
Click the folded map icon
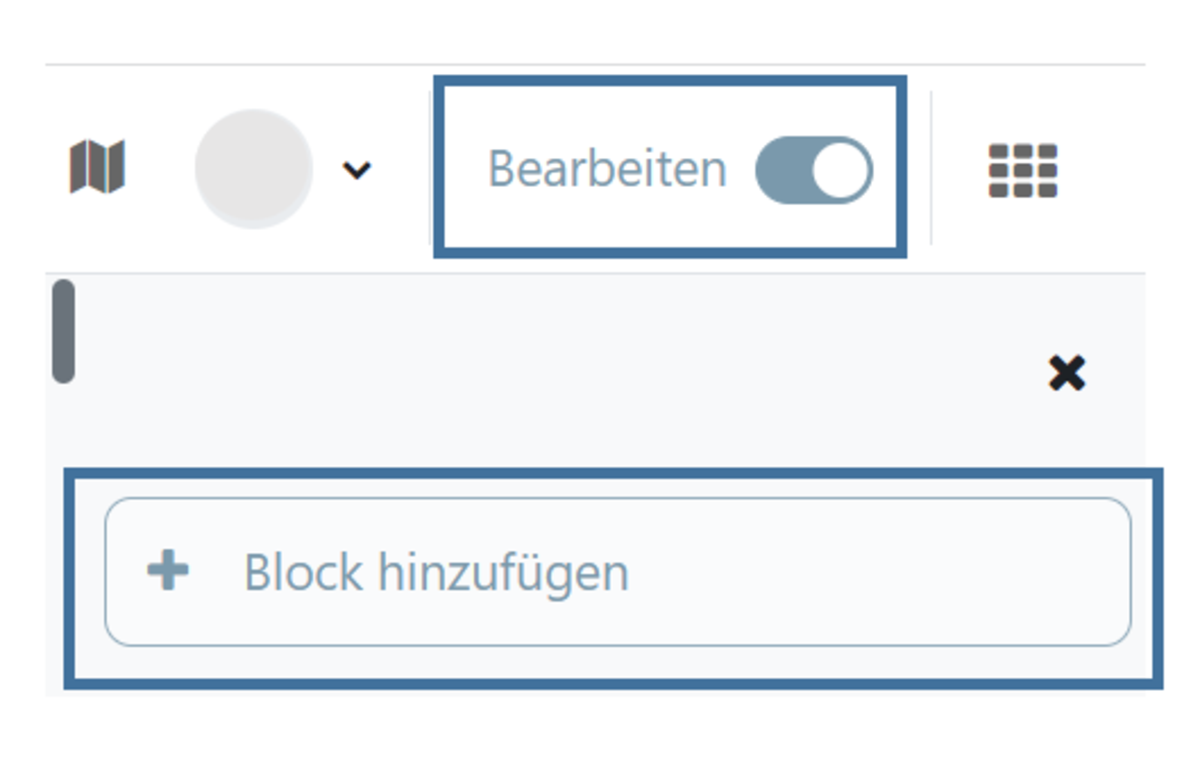[x=97, y=167]
